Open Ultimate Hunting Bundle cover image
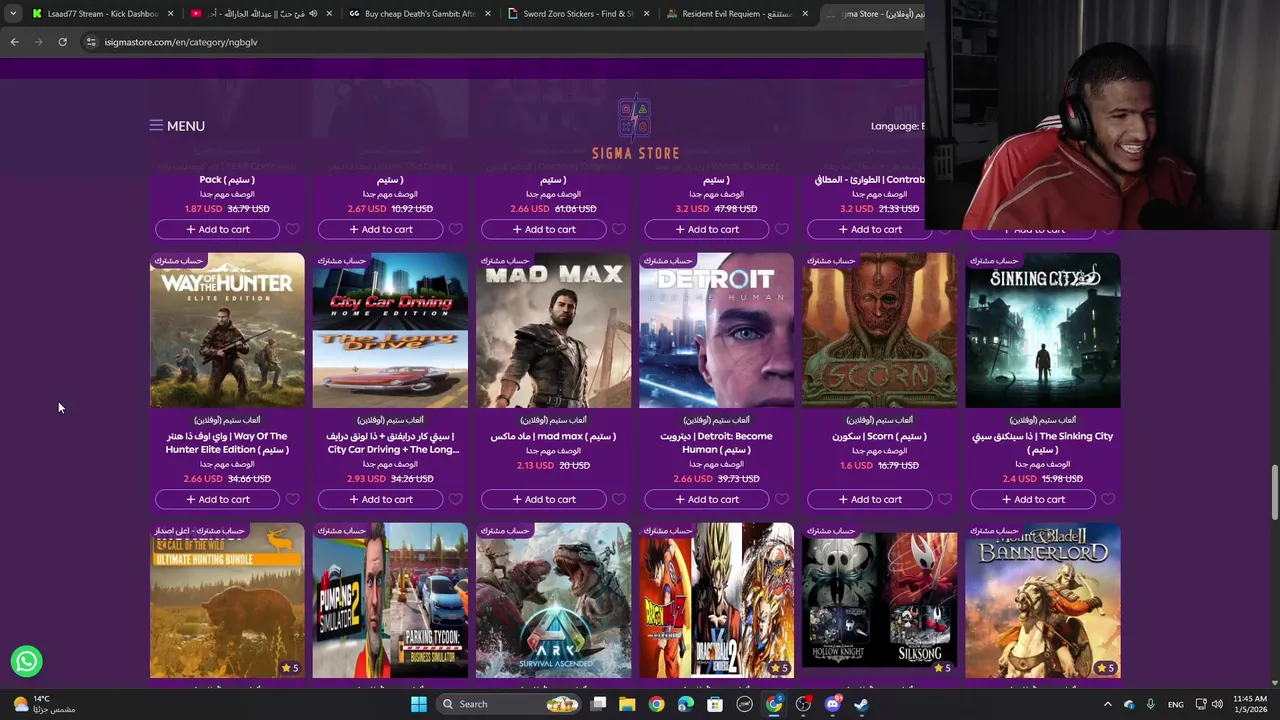This screenshot has width=1280, height=720. pos(227,600)
